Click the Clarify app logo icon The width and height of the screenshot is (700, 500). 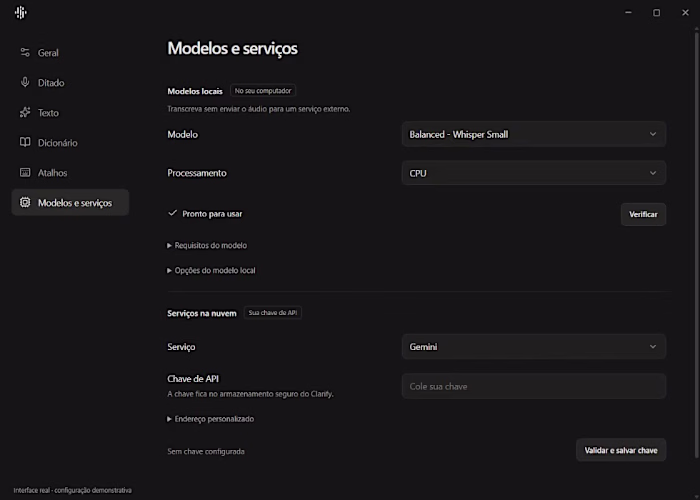pyautogui.click(x=21, y=12)
